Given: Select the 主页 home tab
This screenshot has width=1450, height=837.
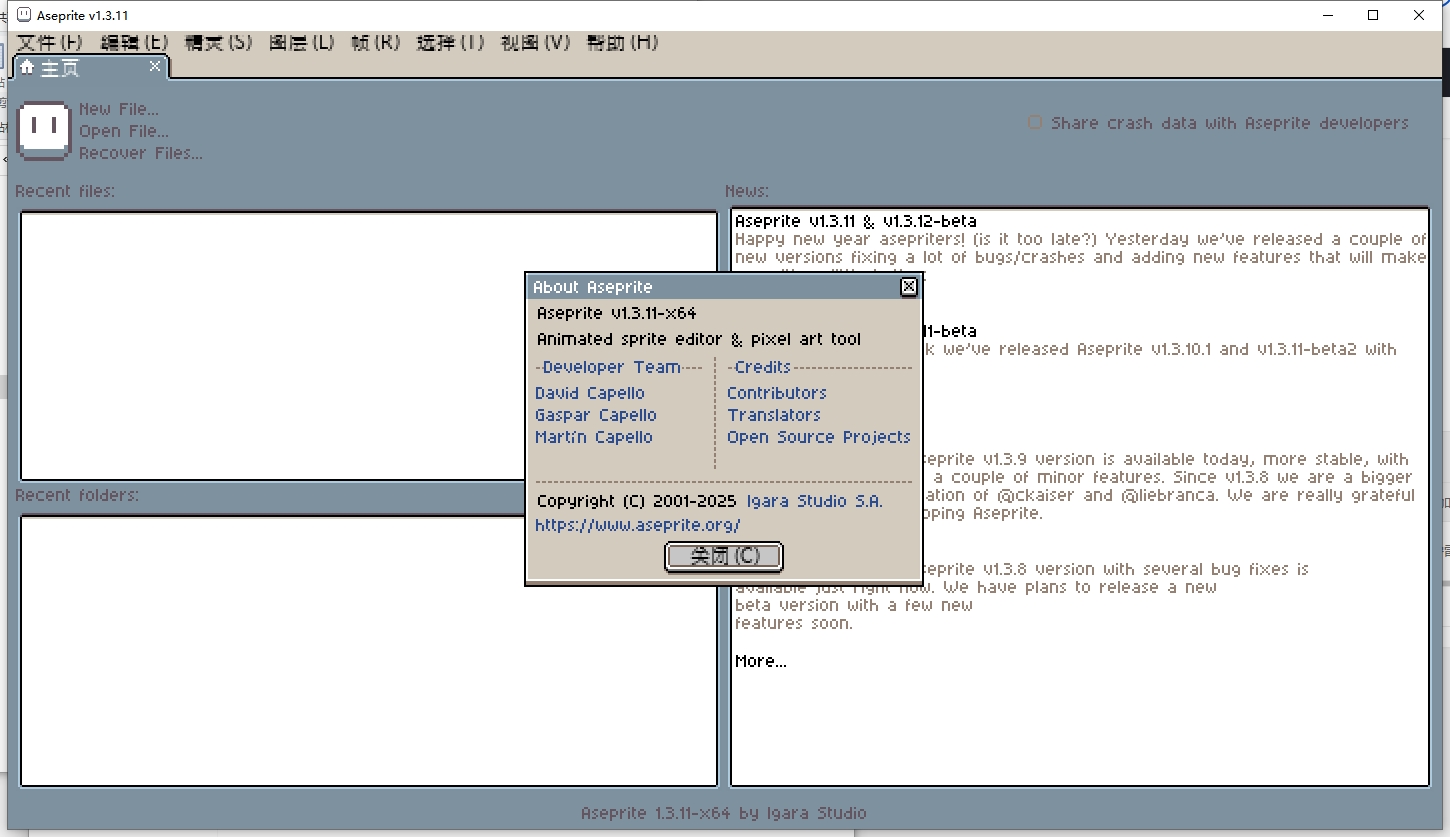Looking at the screenshot, I should click(90, 67).
